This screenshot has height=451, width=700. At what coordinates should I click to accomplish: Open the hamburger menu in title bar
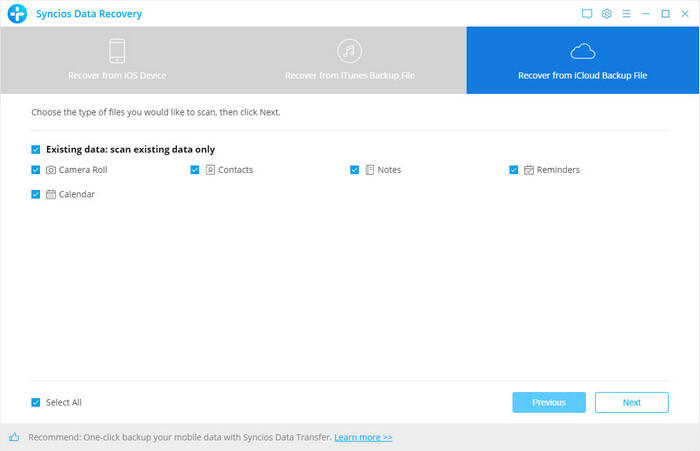click(626, 14)
